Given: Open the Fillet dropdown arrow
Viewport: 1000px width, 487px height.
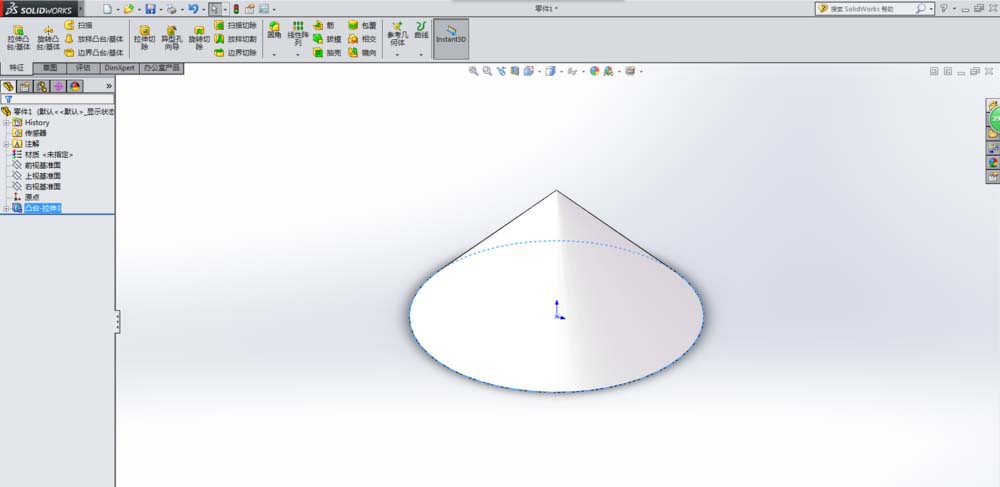Looking at the screenshot, I should click(274, 55).
